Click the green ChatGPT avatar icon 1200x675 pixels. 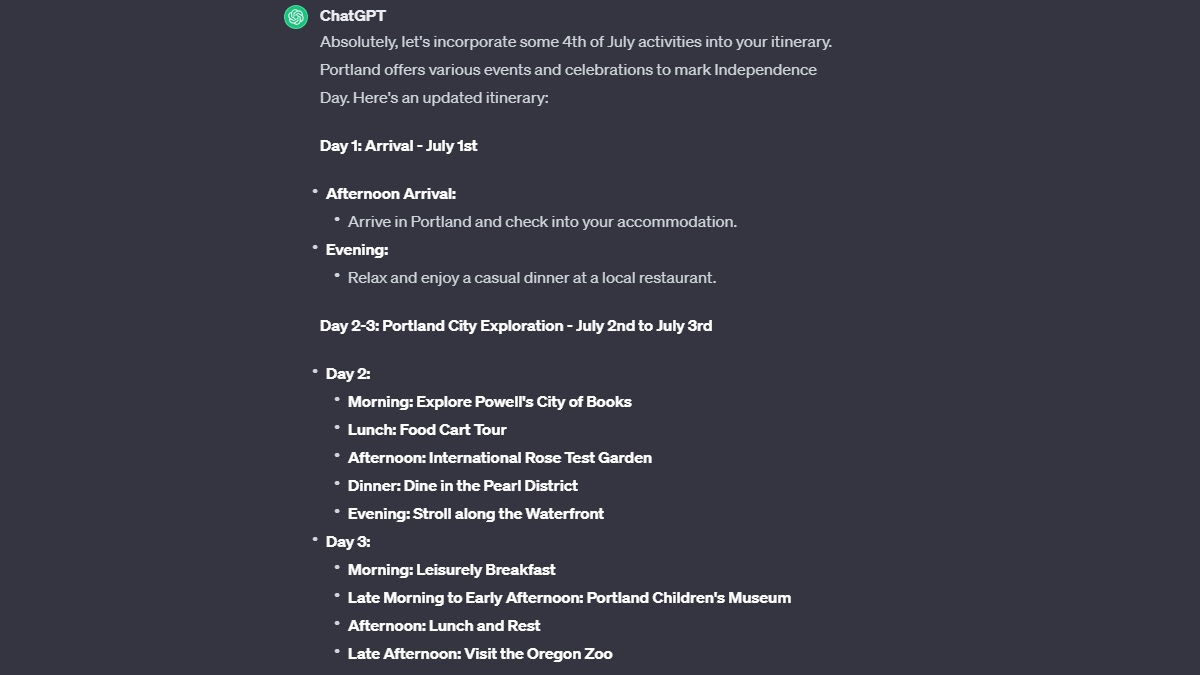point(296,17)
